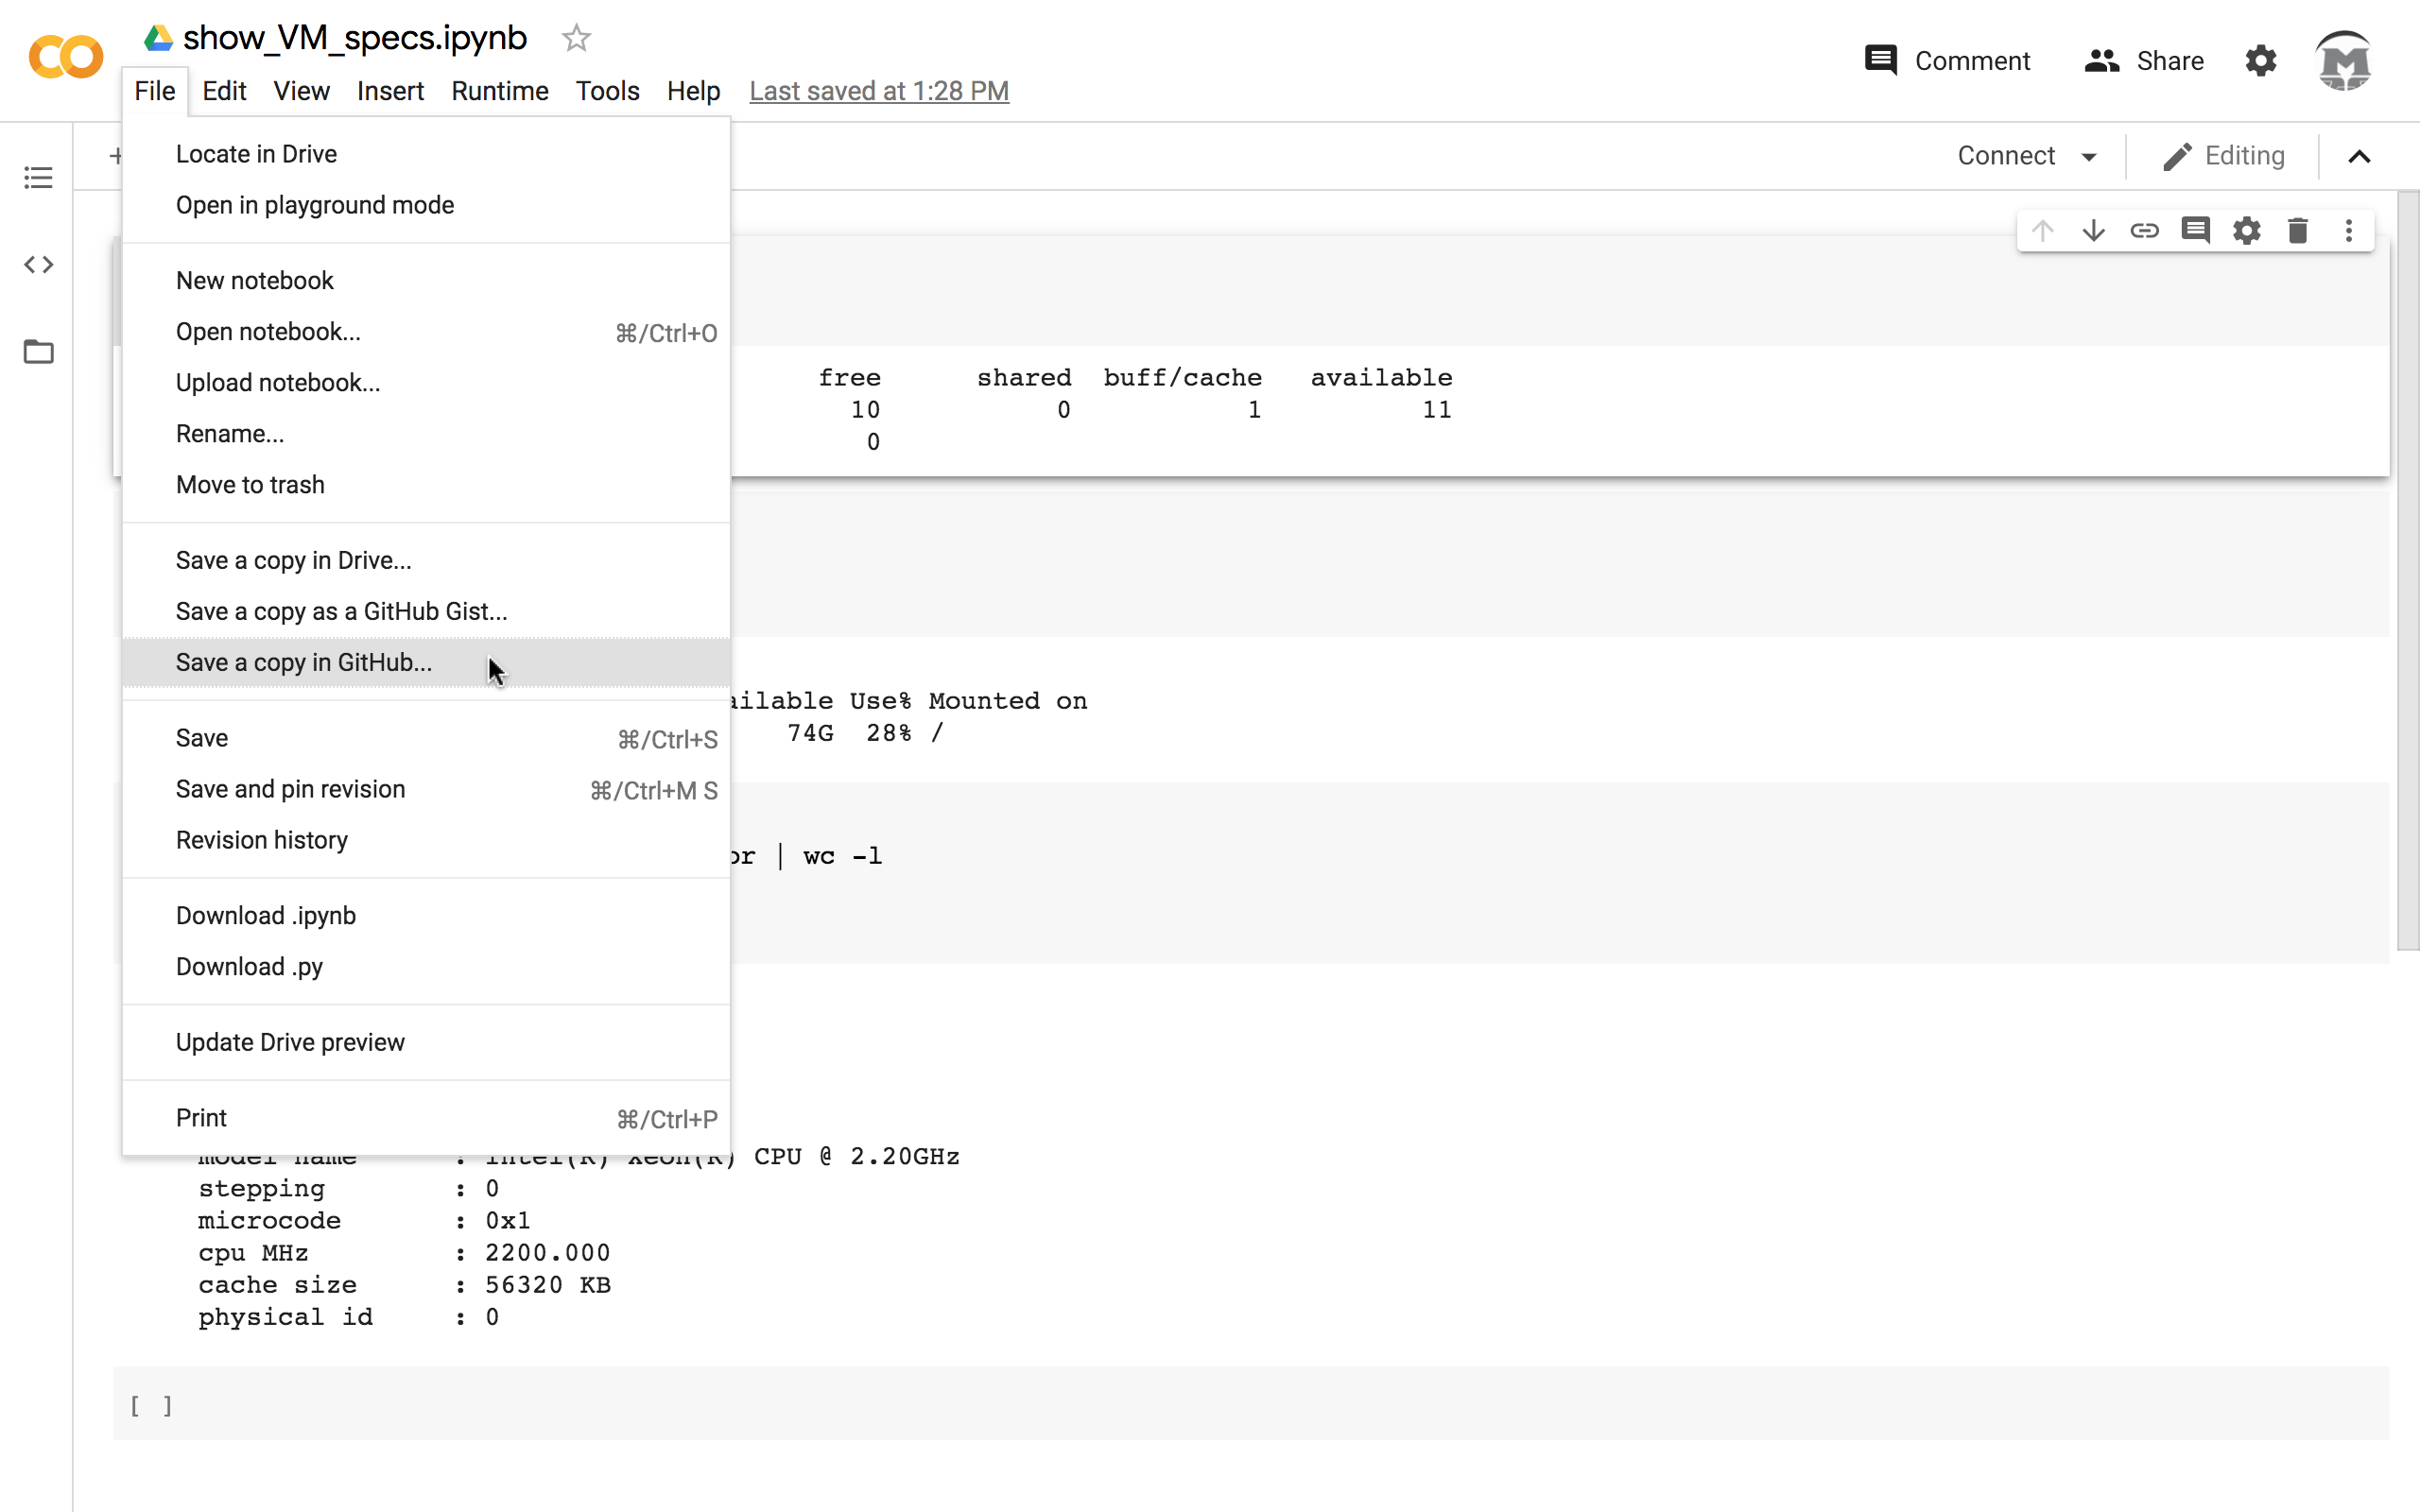The width and height of the screenshot is (2420, 1512).
Task: Open the code snippets sidebar icon
Action: coord(38,265)
